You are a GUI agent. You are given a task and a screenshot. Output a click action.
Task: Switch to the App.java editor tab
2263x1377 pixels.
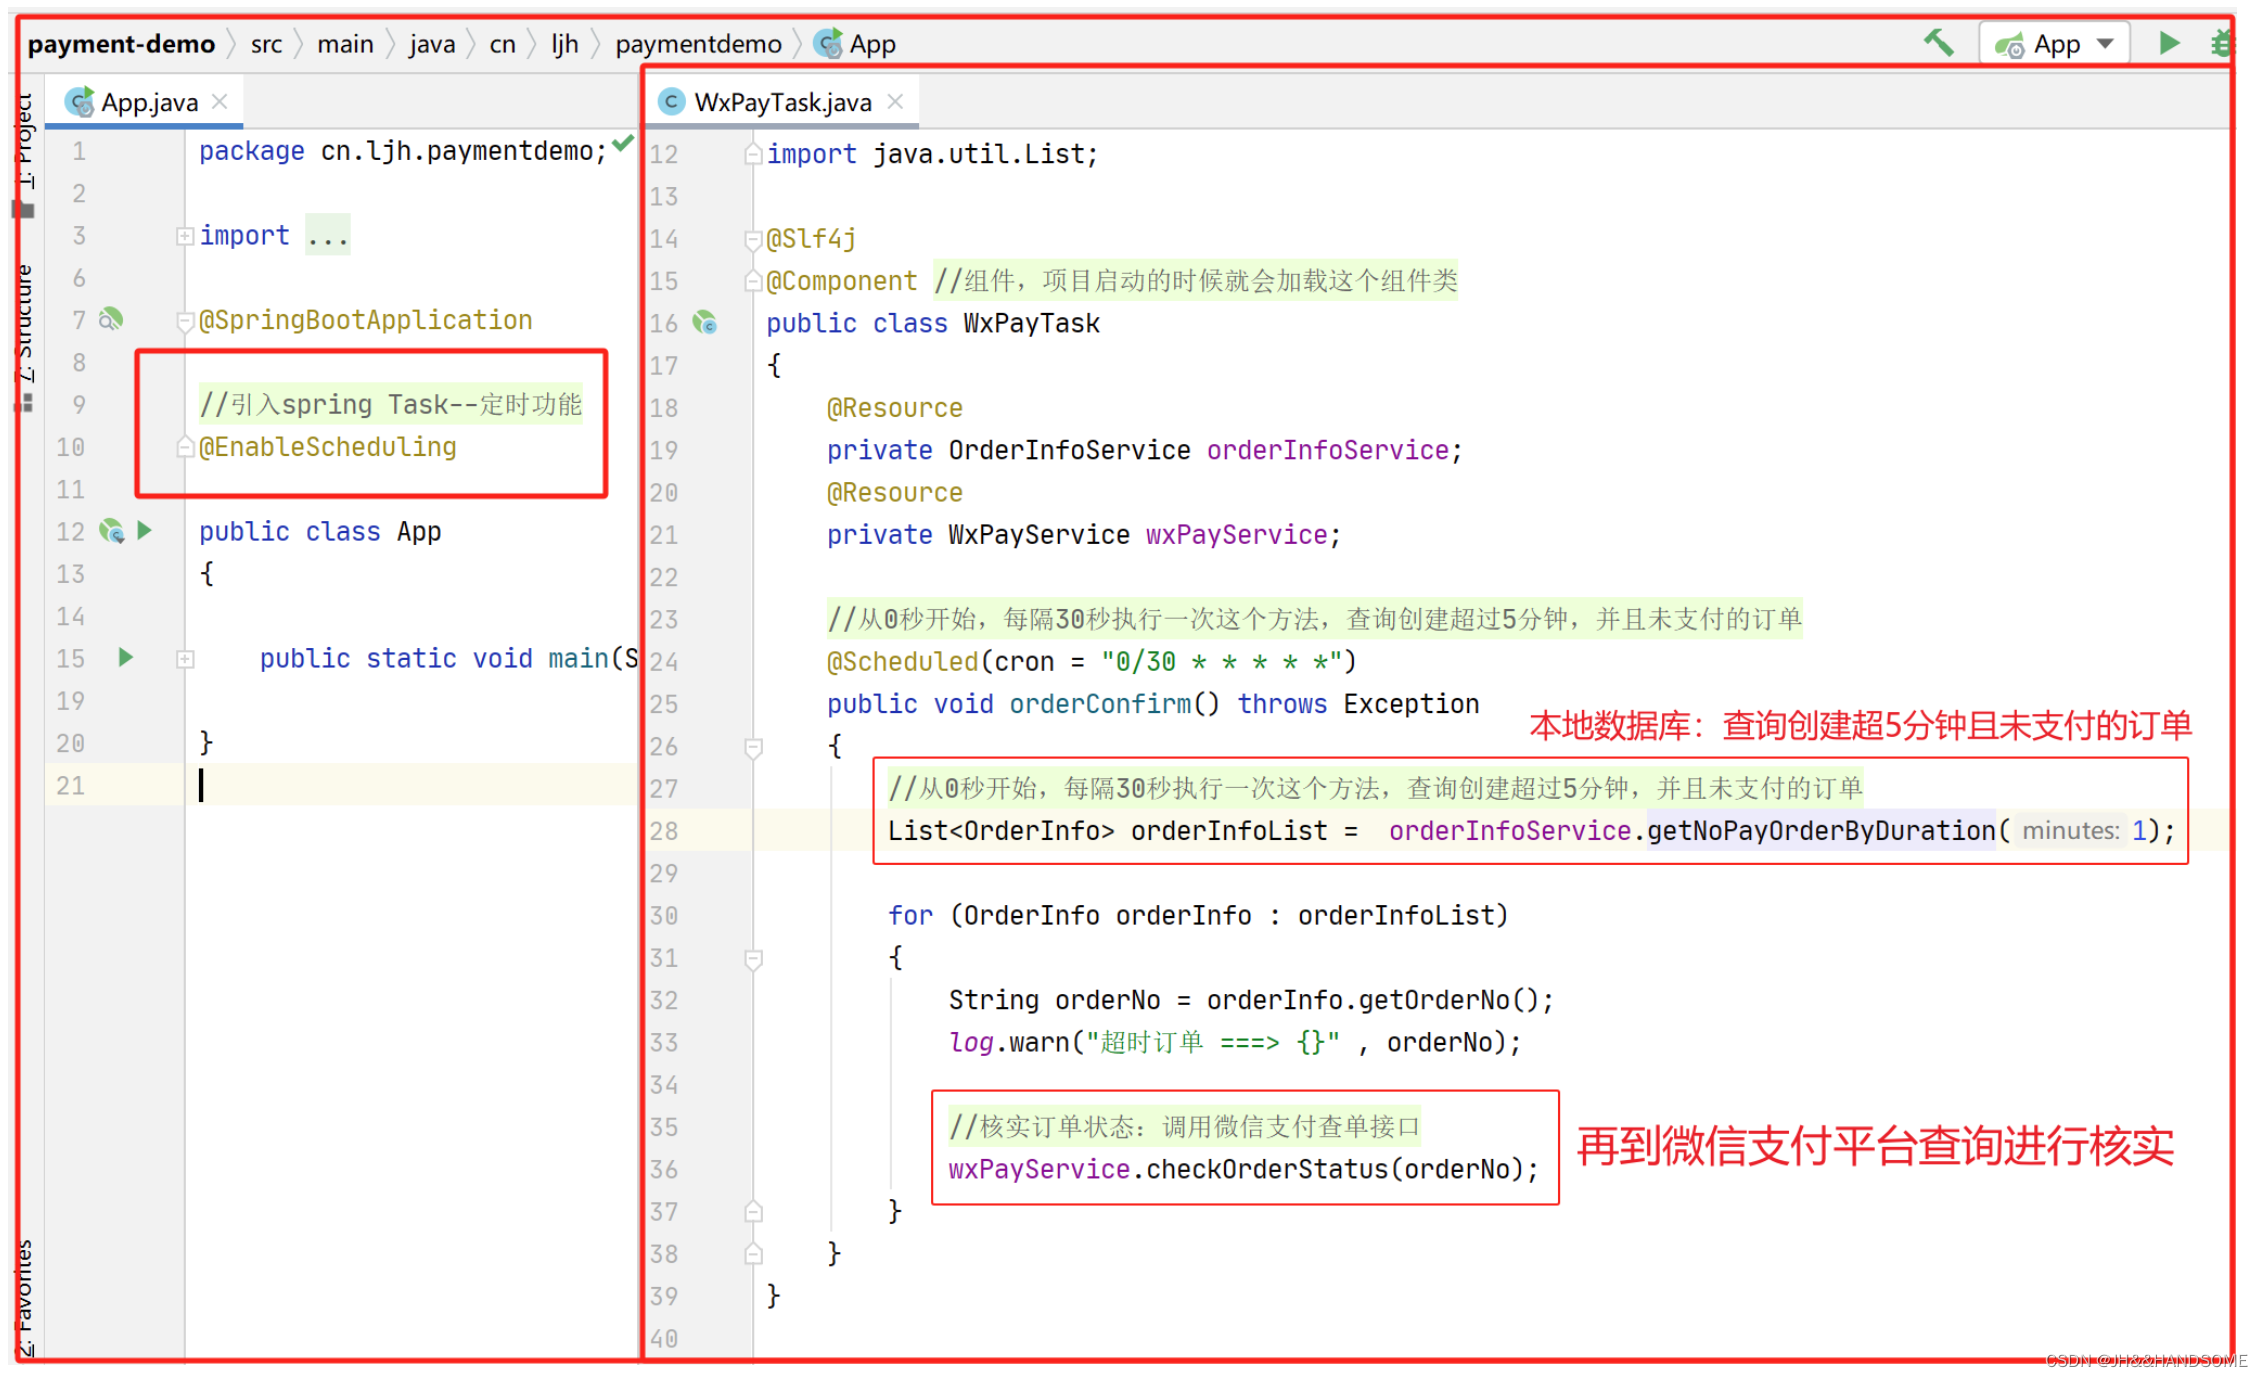pos(148,102)
